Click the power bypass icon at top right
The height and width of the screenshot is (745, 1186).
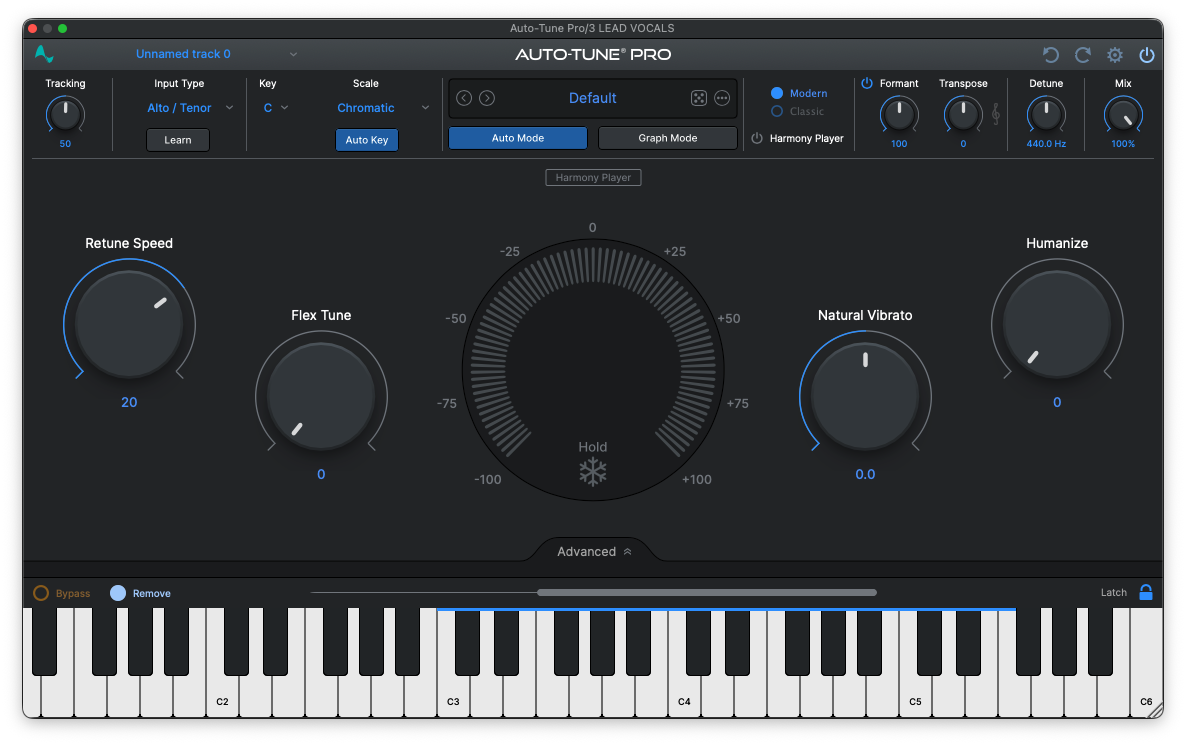tap(1146, 54)
